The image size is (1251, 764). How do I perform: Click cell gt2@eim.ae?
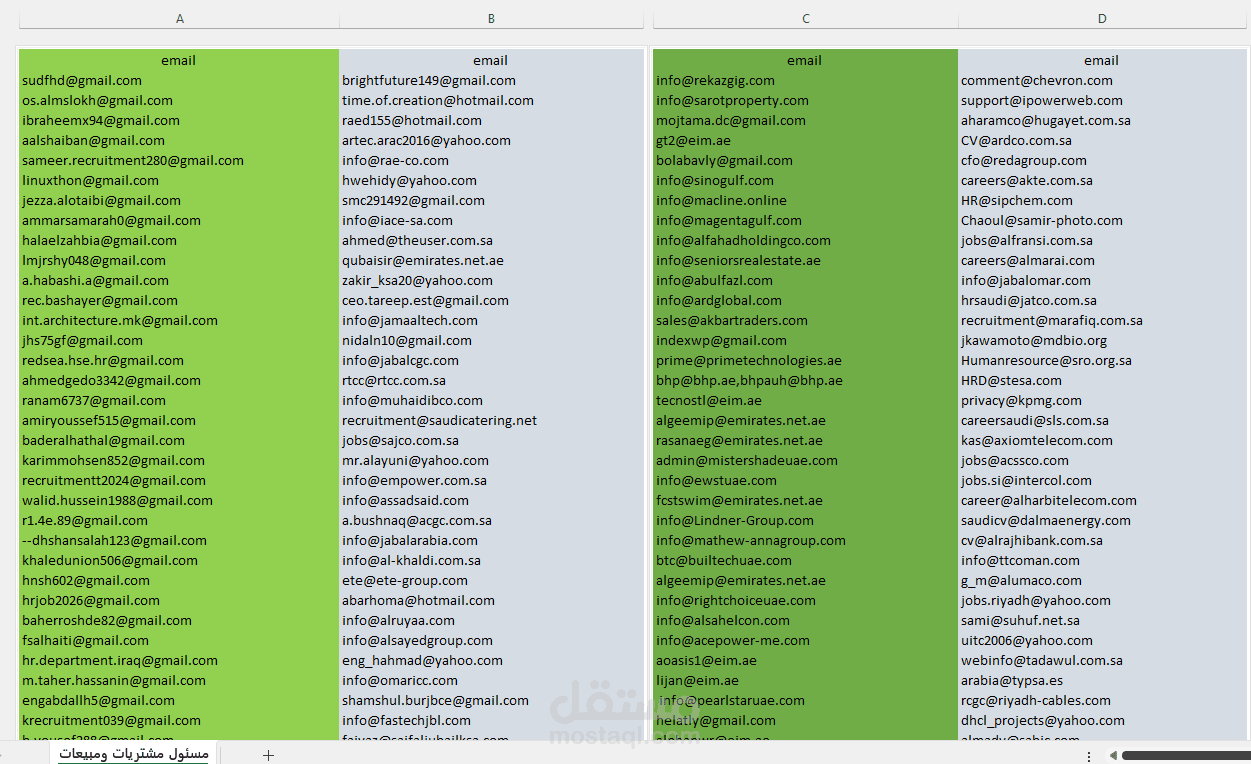coord(805,140)
